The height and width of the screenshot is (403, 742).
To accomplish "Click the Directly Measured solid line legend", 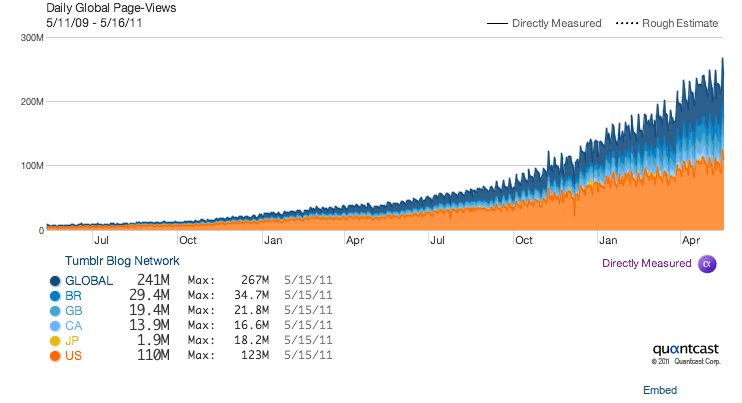I will (544, 23).
